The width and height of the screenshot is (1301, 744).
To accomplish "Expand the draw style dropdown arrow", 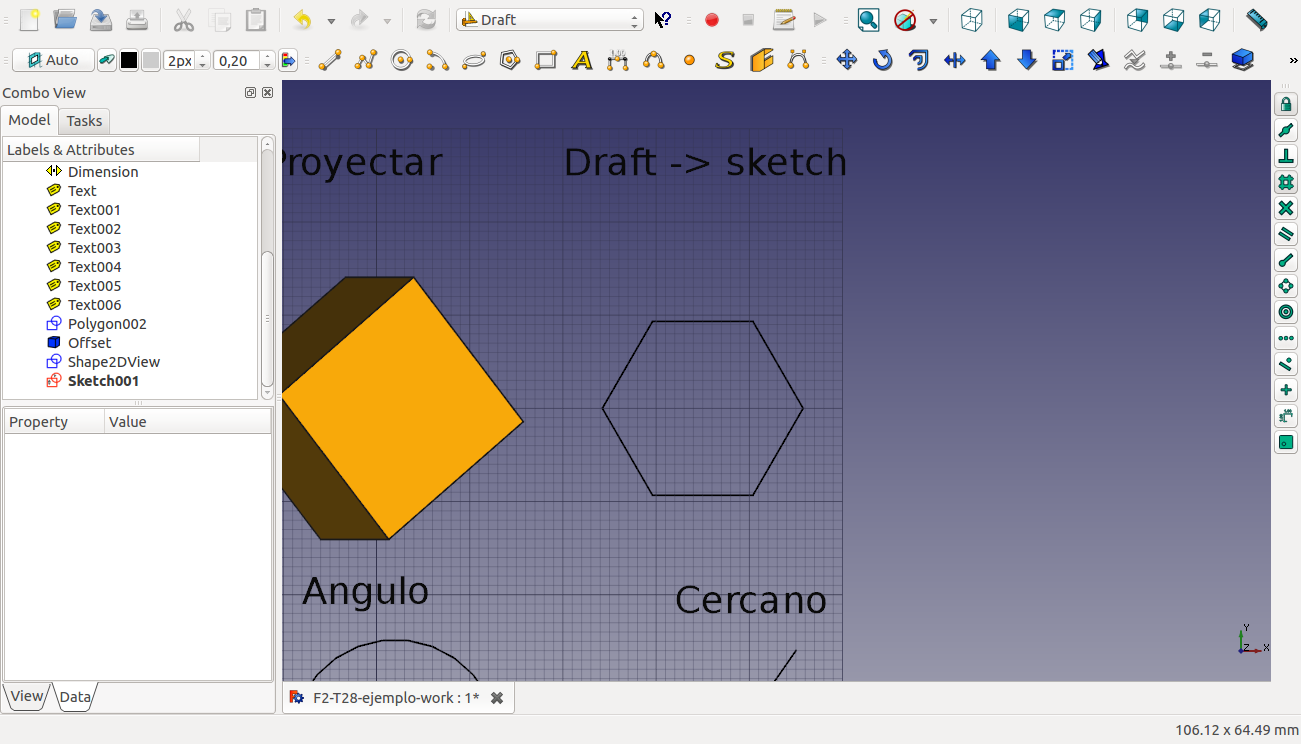I will pos(933,21).
